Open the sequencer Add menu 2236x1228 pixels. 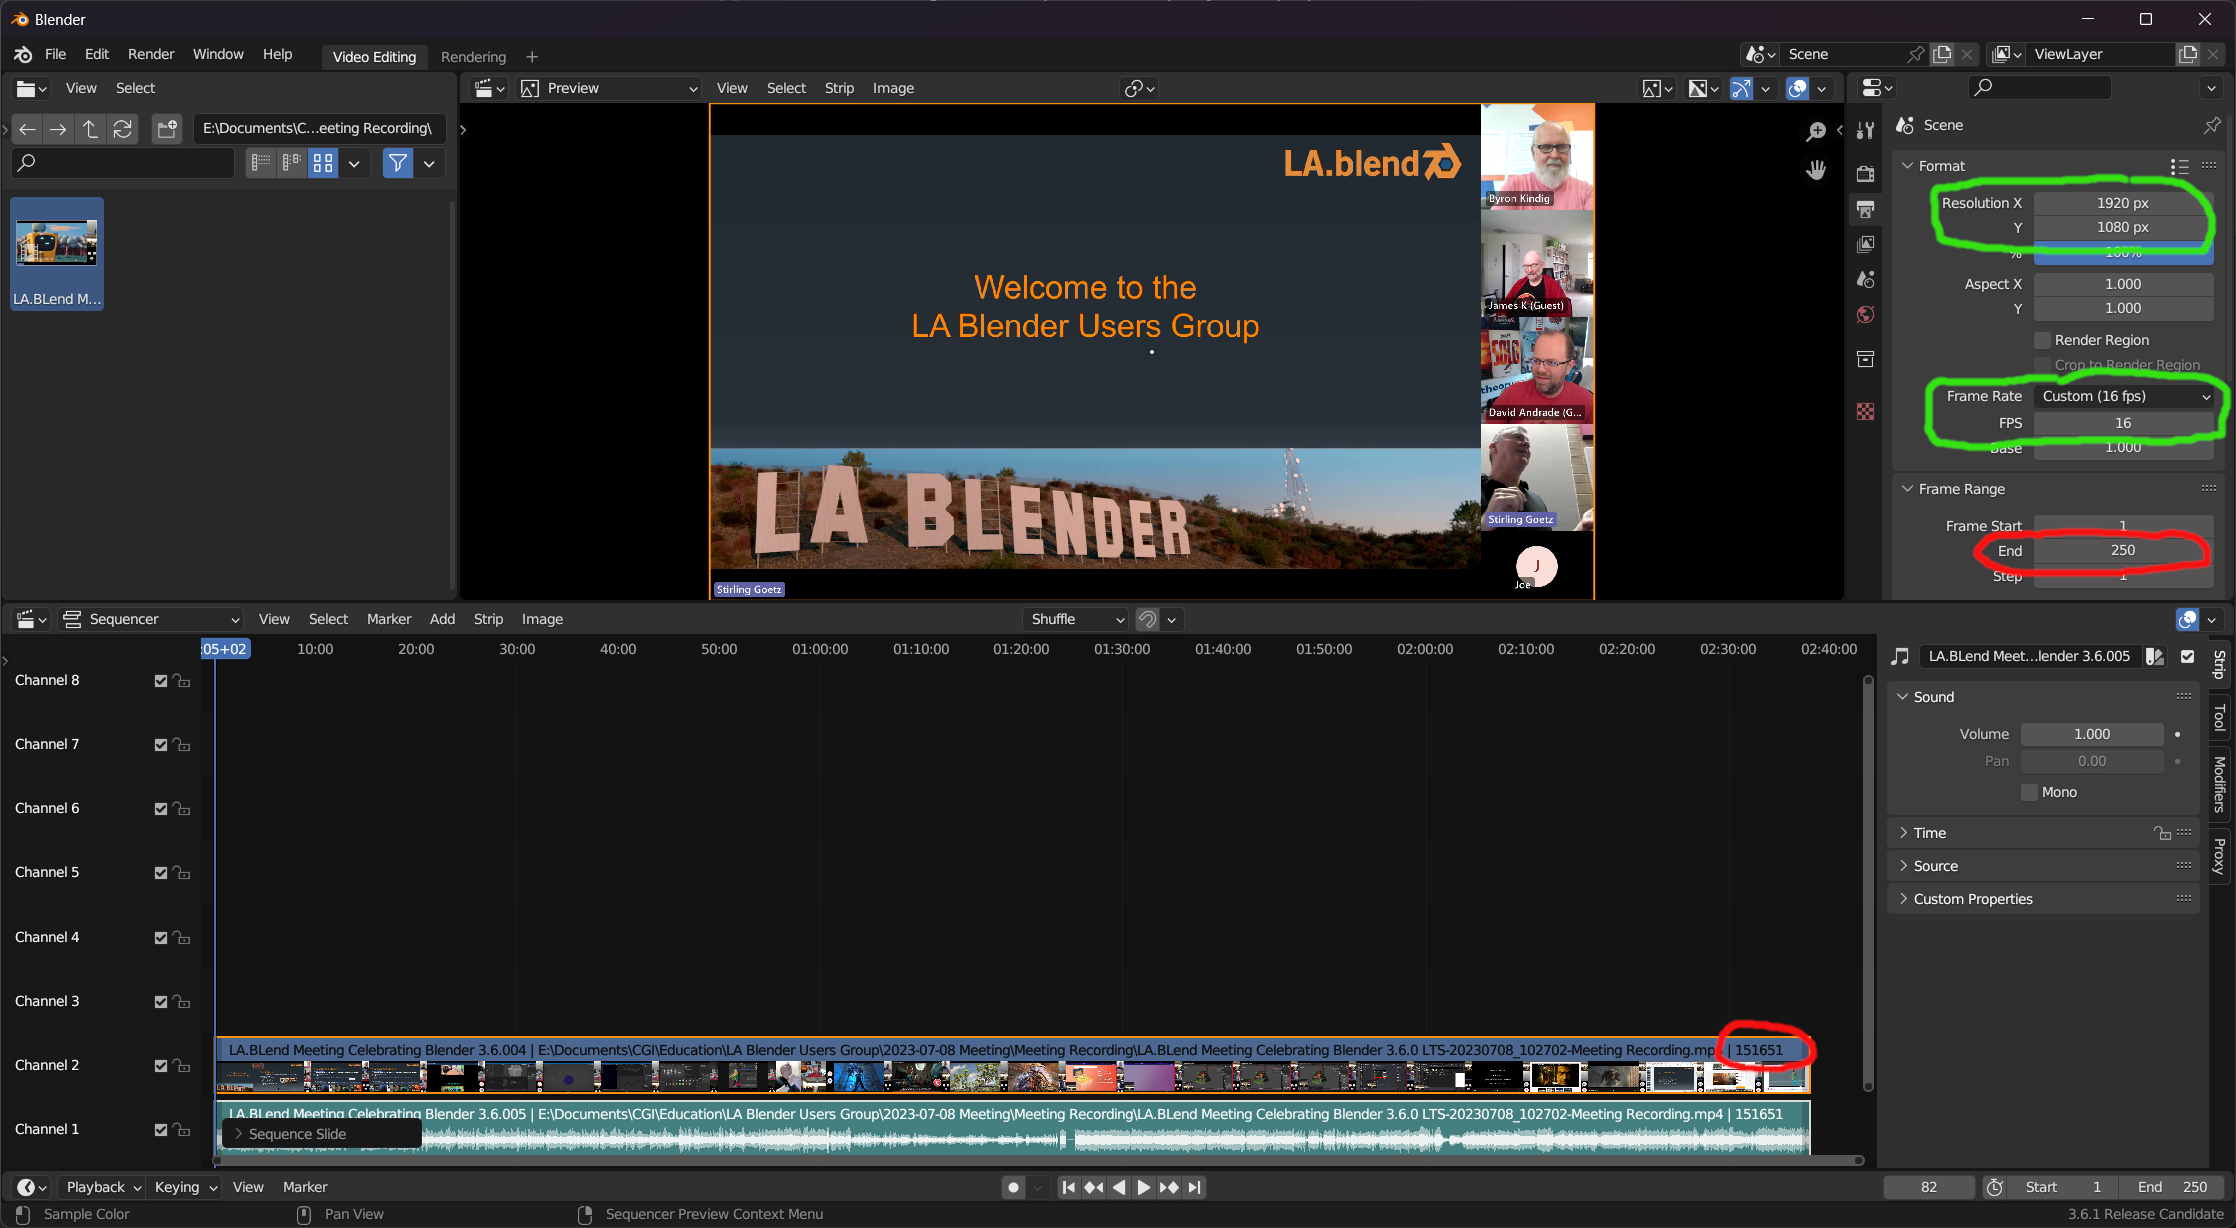click(442, 619)
